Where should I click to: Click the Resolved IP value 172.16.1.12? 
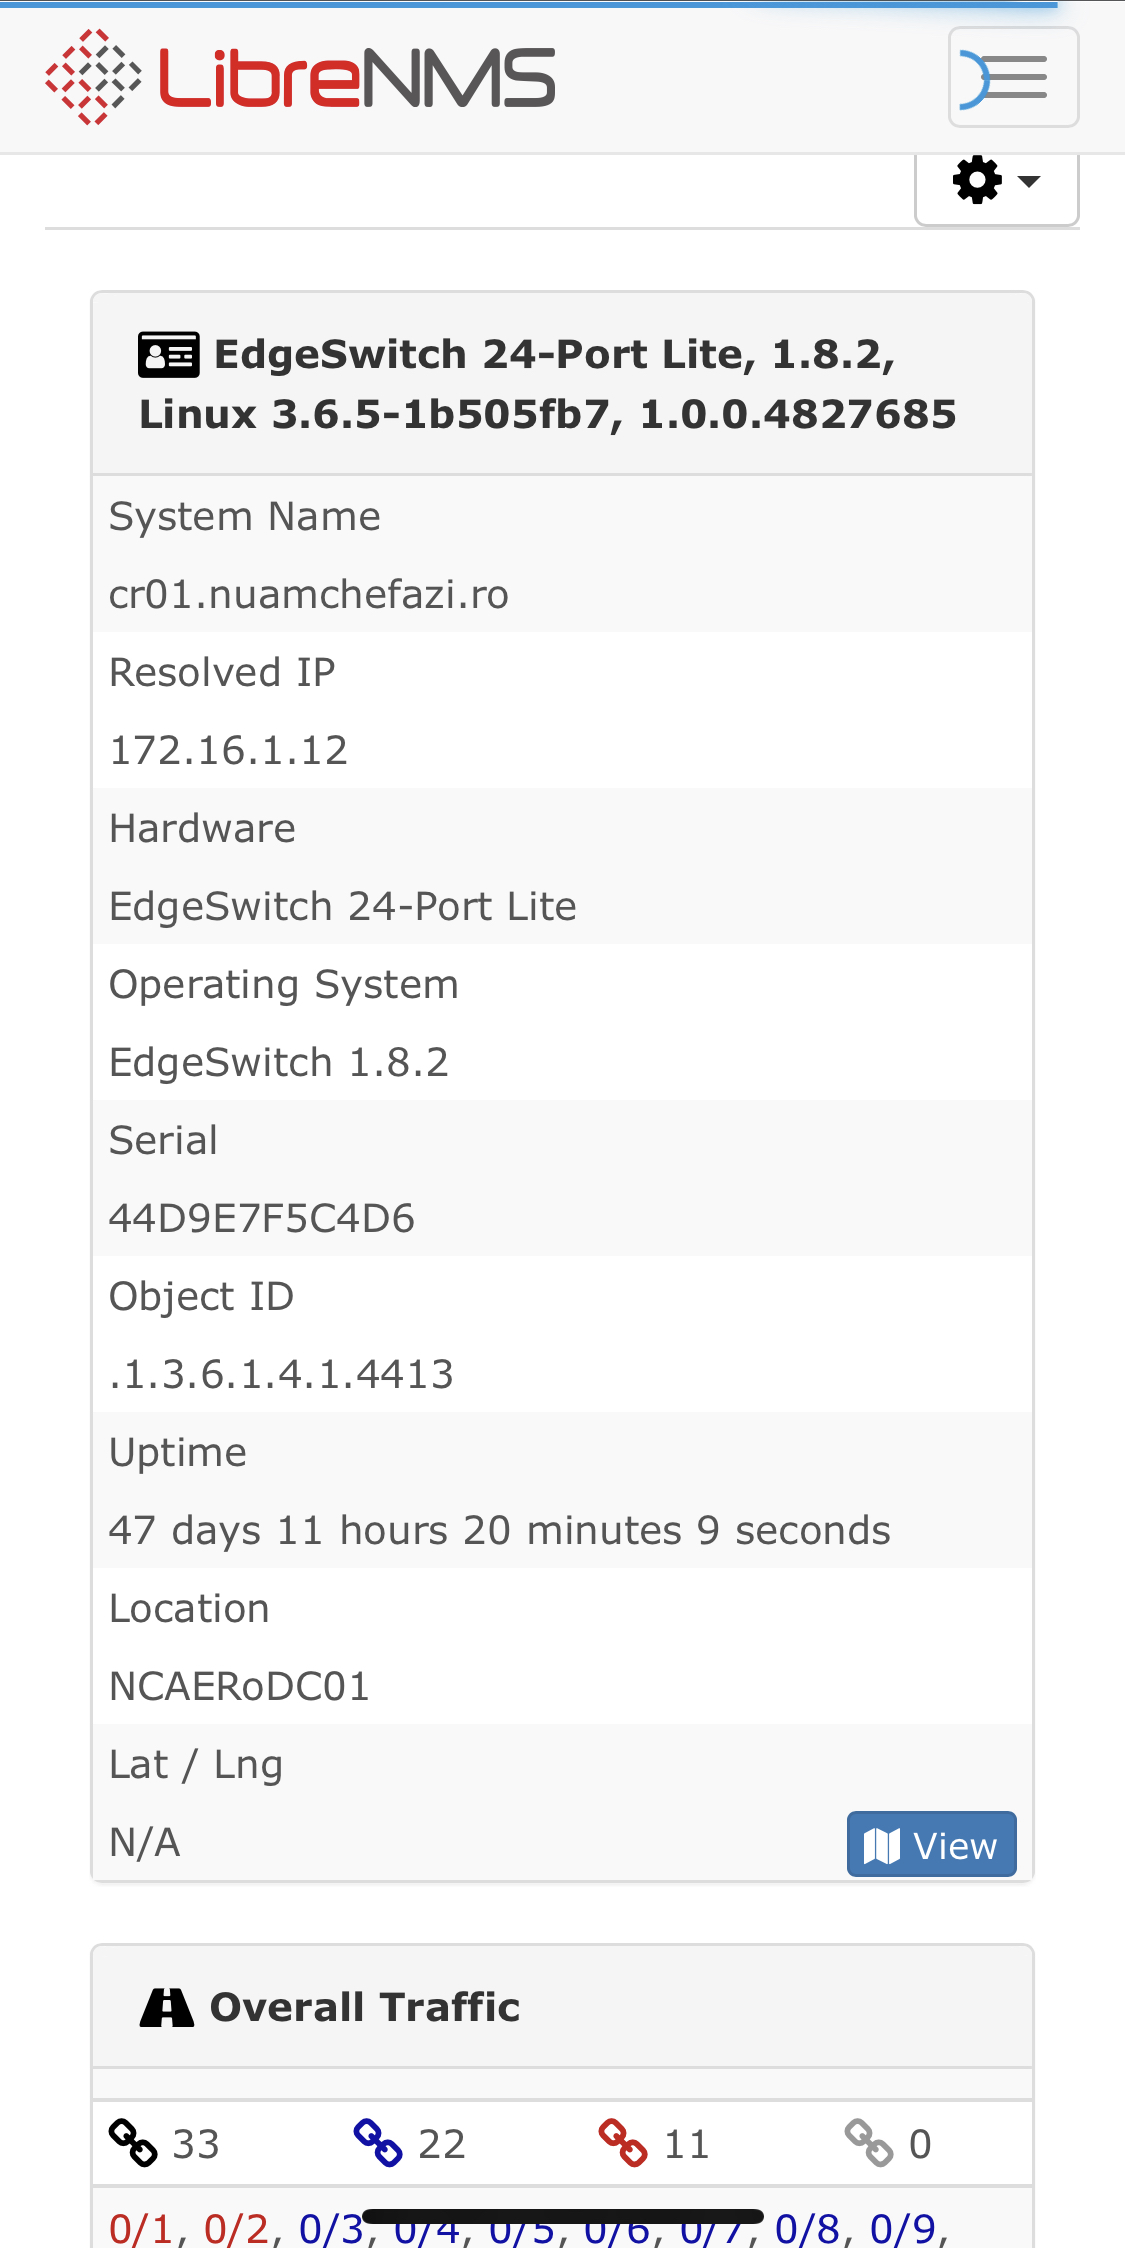click(228, 749)
